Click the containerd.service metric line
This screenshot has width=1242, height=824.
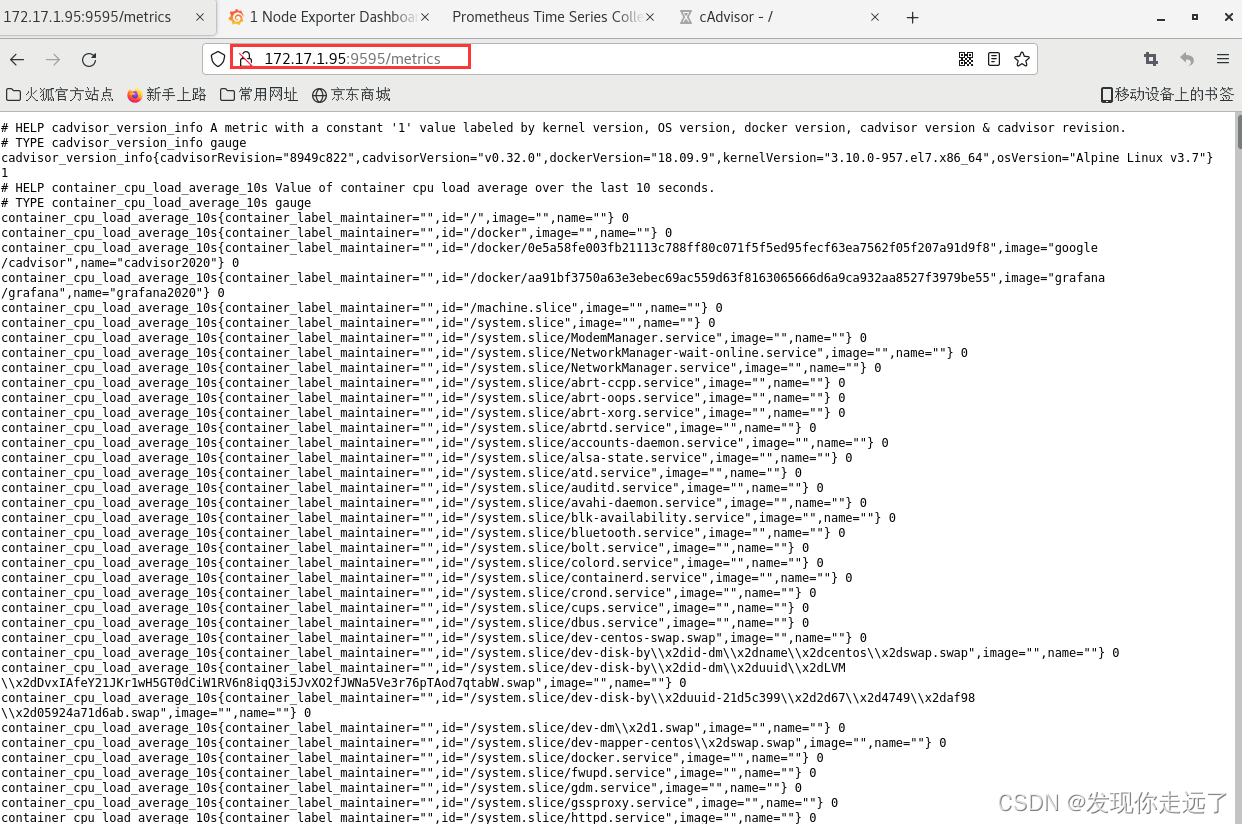click(427, 578)
